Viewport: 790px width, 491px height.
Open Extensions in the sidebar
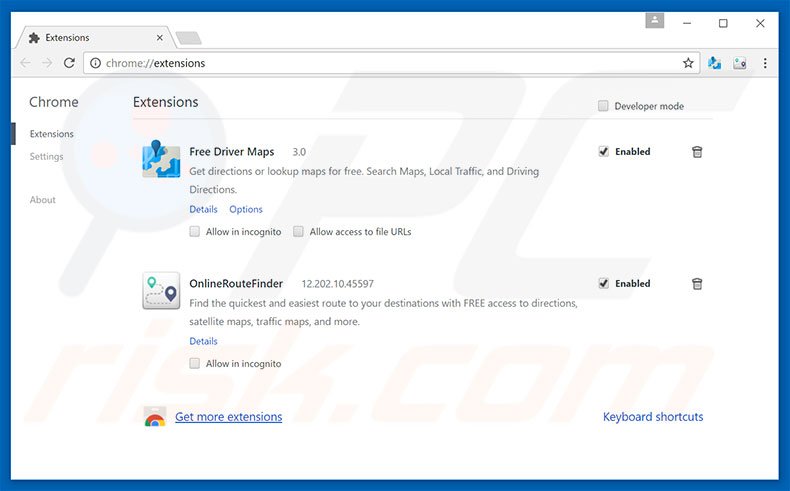(51, 134)
